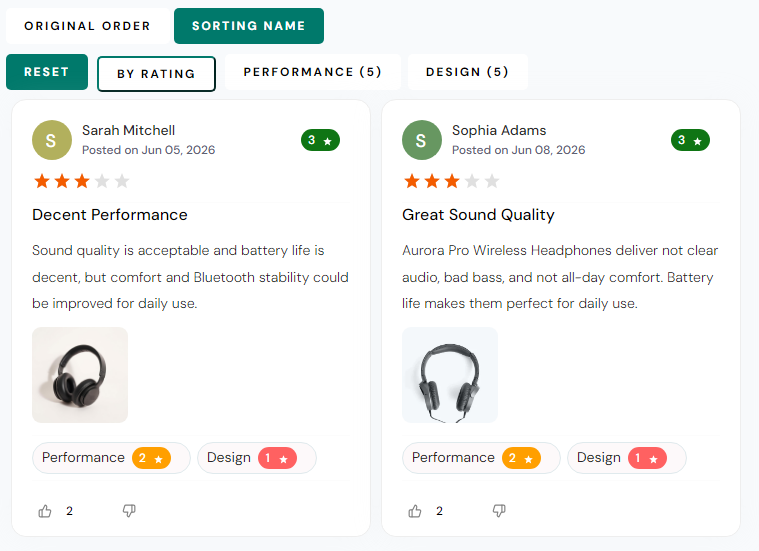Click thumbs down on Sophia Adams' review
This screenshot has height=551, width=759.
point(499,510)
